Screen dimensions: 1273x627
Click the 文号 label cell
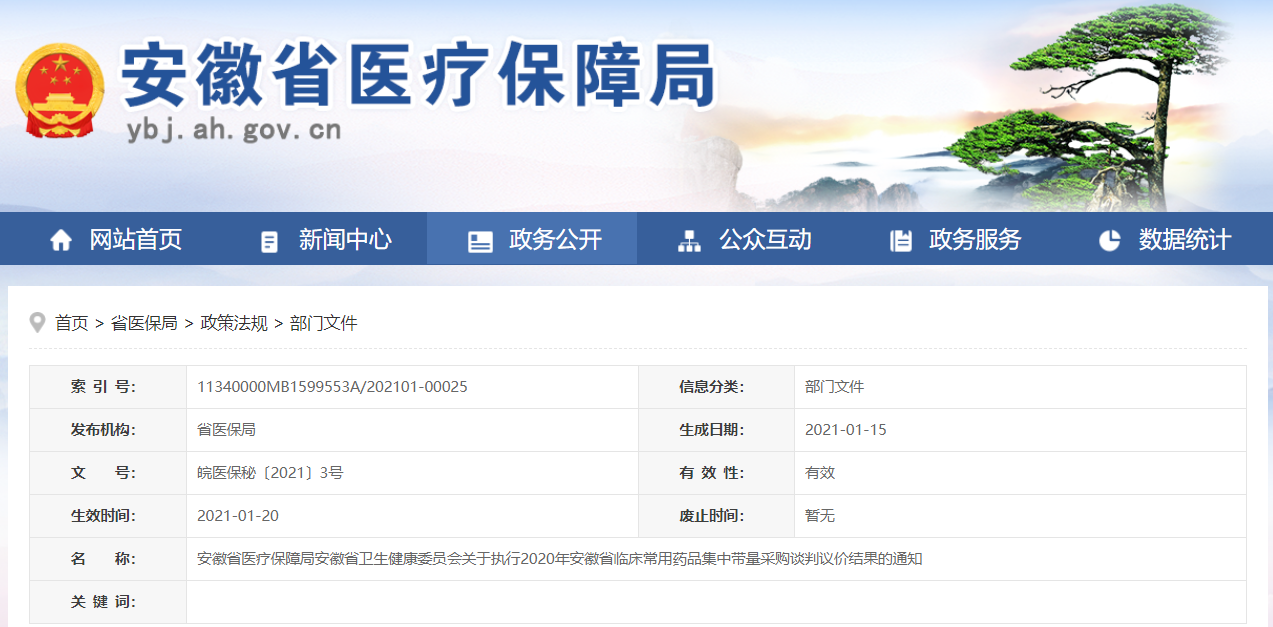point(108,473)
